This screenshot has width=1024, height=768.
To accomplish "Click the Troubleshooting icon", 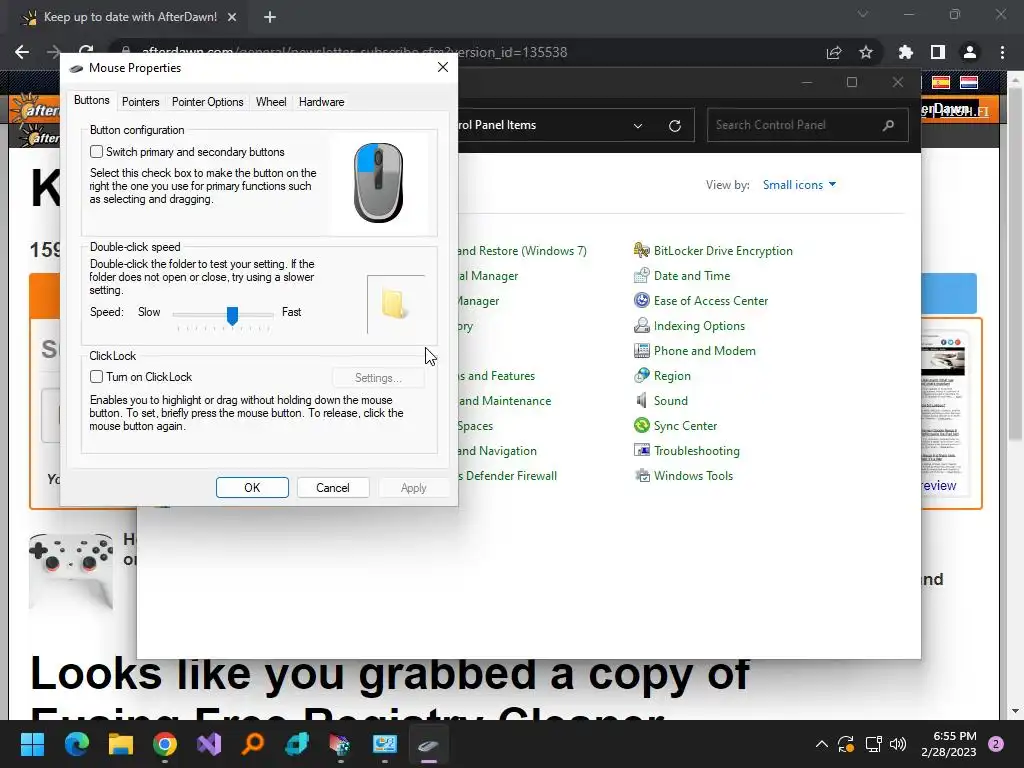I will point(642,451).
